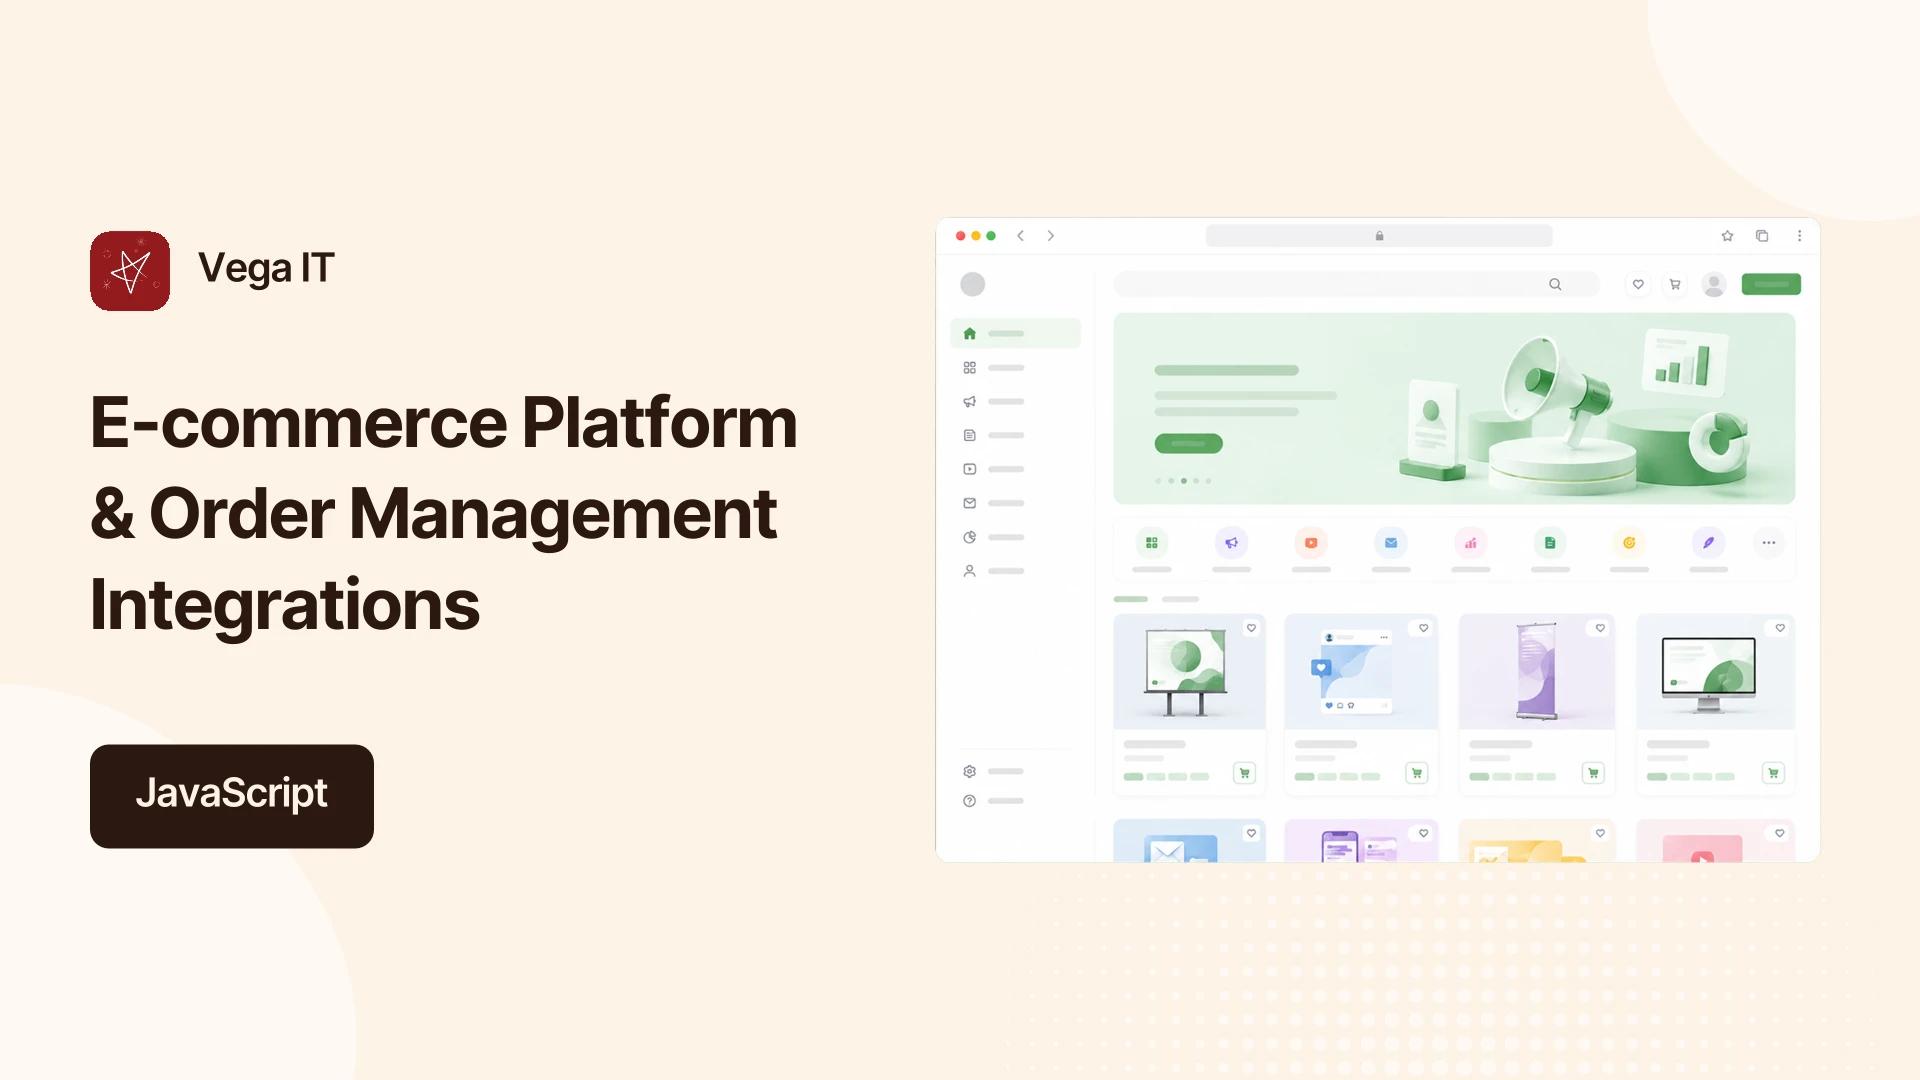Open the mail envelope sidebar item
This screenshot has width=1920, height=1080.
coord(994,503)
